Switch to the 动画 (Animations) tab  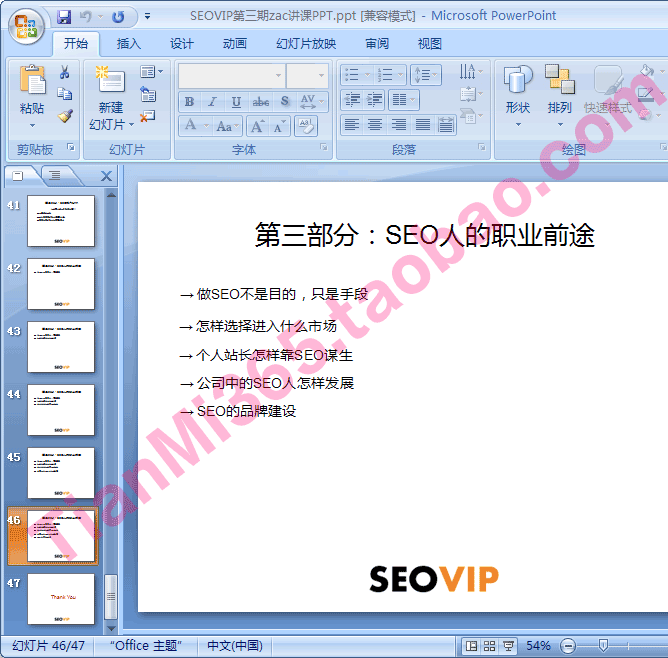click(x=235, y=43)
